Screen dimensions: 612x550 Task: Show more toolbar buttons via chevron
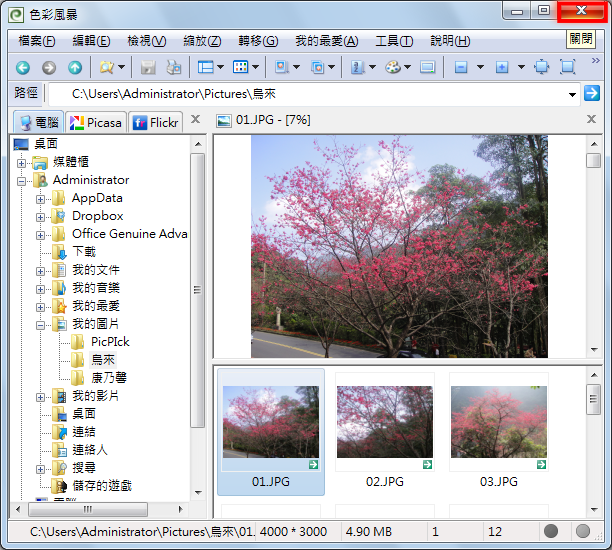pyautogui.click(x=595, y=60)
